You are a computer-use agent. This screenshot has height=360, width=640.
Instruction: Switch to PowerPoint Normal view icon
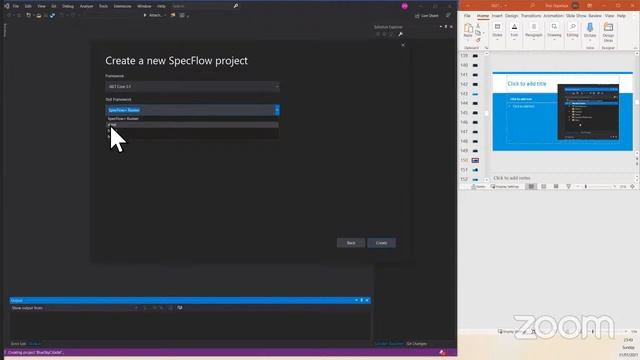click(531, 187)
